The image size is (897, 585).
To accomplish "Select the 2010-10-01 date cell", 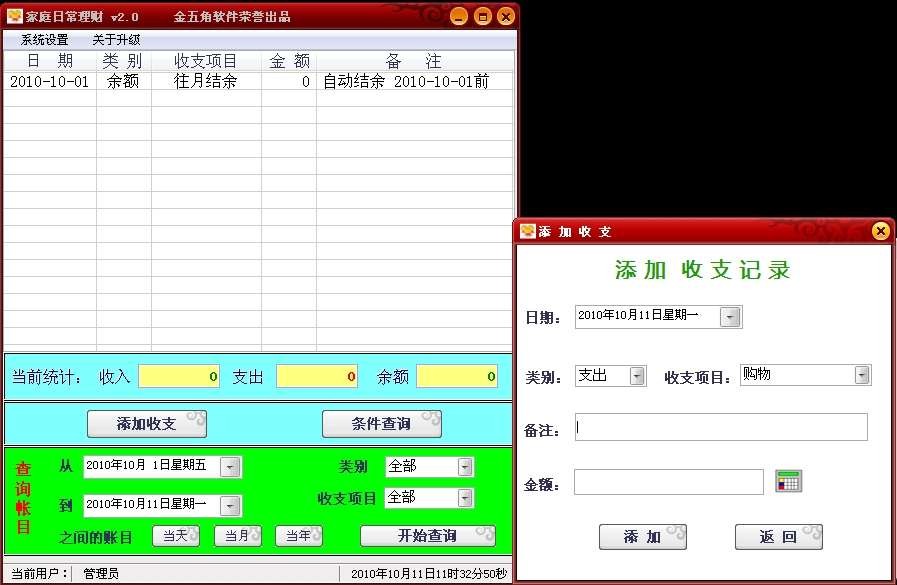I will 50,81.
